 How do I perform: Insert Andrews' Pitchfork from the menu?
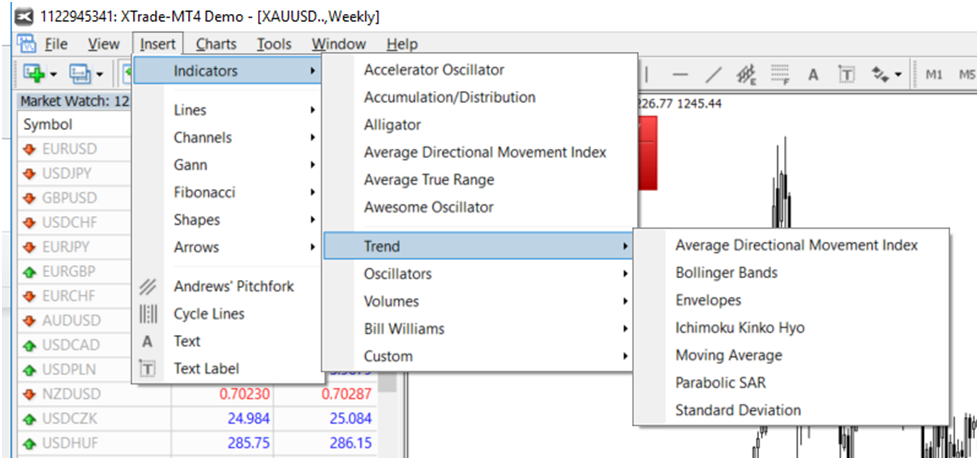[x=233, y=286]
